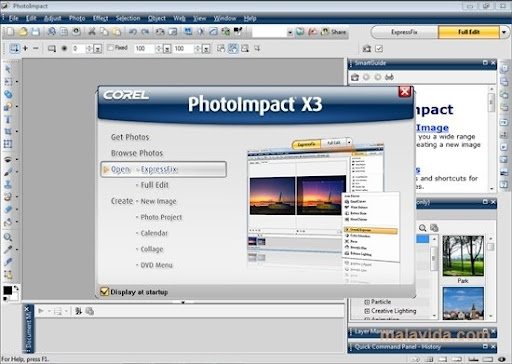Click the Print Preview magnifier icon
The height and width of the screenshot is (364, 512).
pos(51,32)
